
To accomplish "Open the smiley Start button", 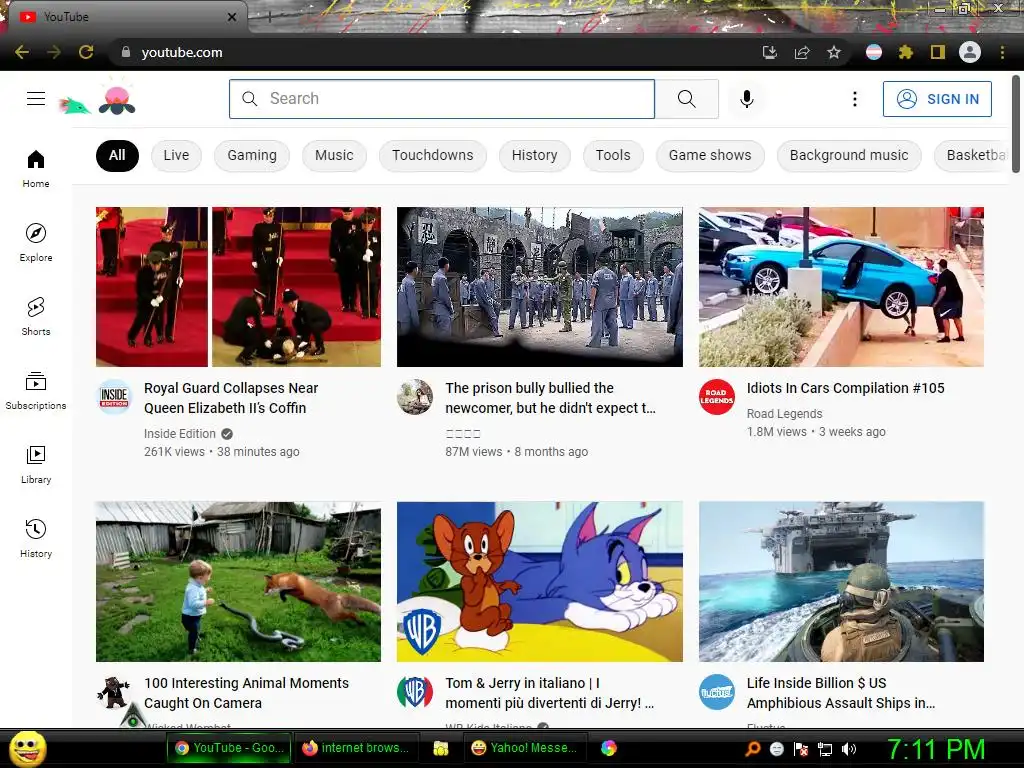I will pos(27,748).
